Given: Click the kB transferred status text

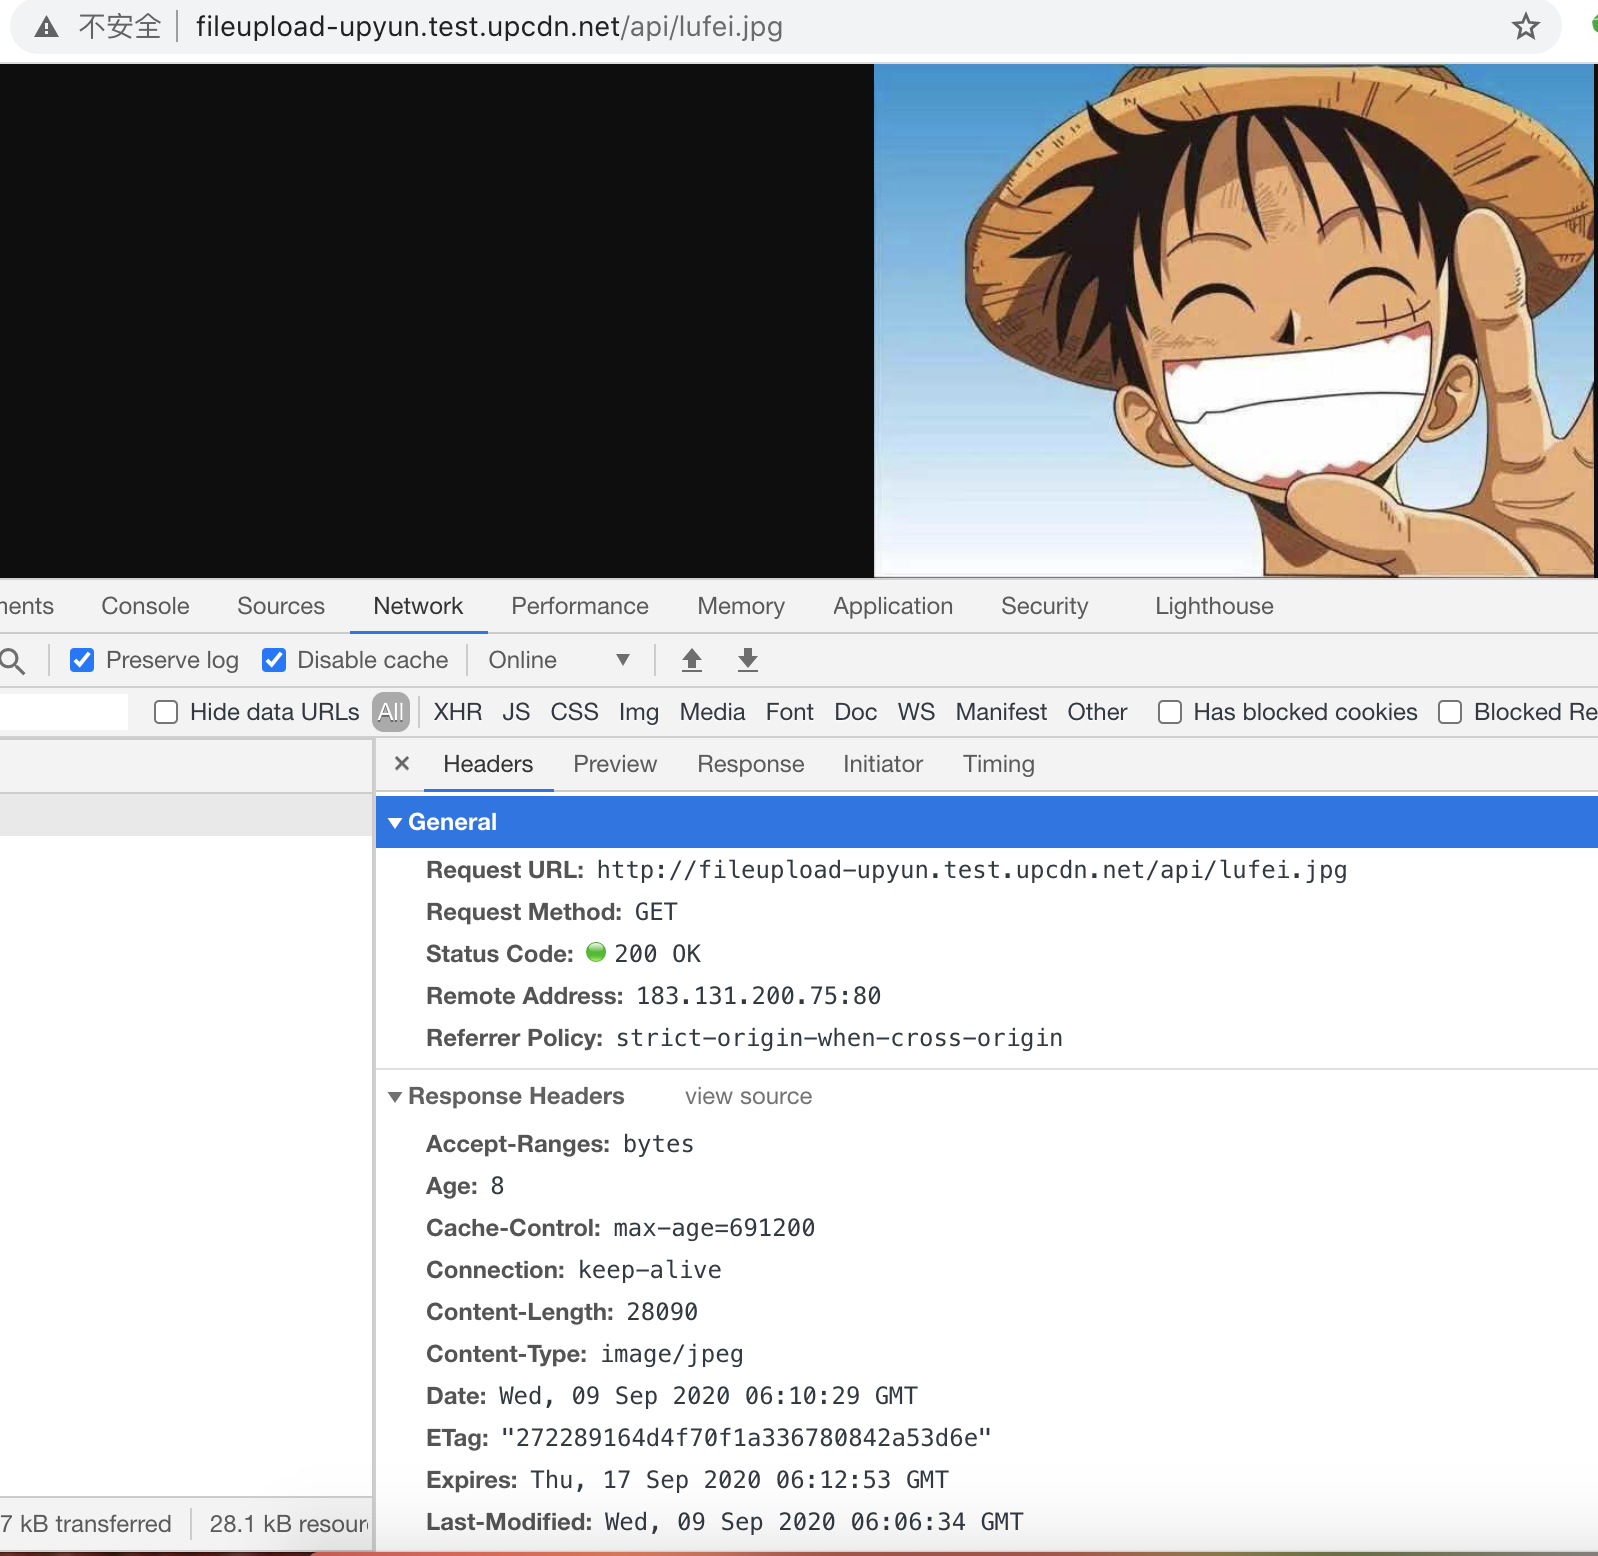Looking at the screenshot, I should click(86, 1524).
